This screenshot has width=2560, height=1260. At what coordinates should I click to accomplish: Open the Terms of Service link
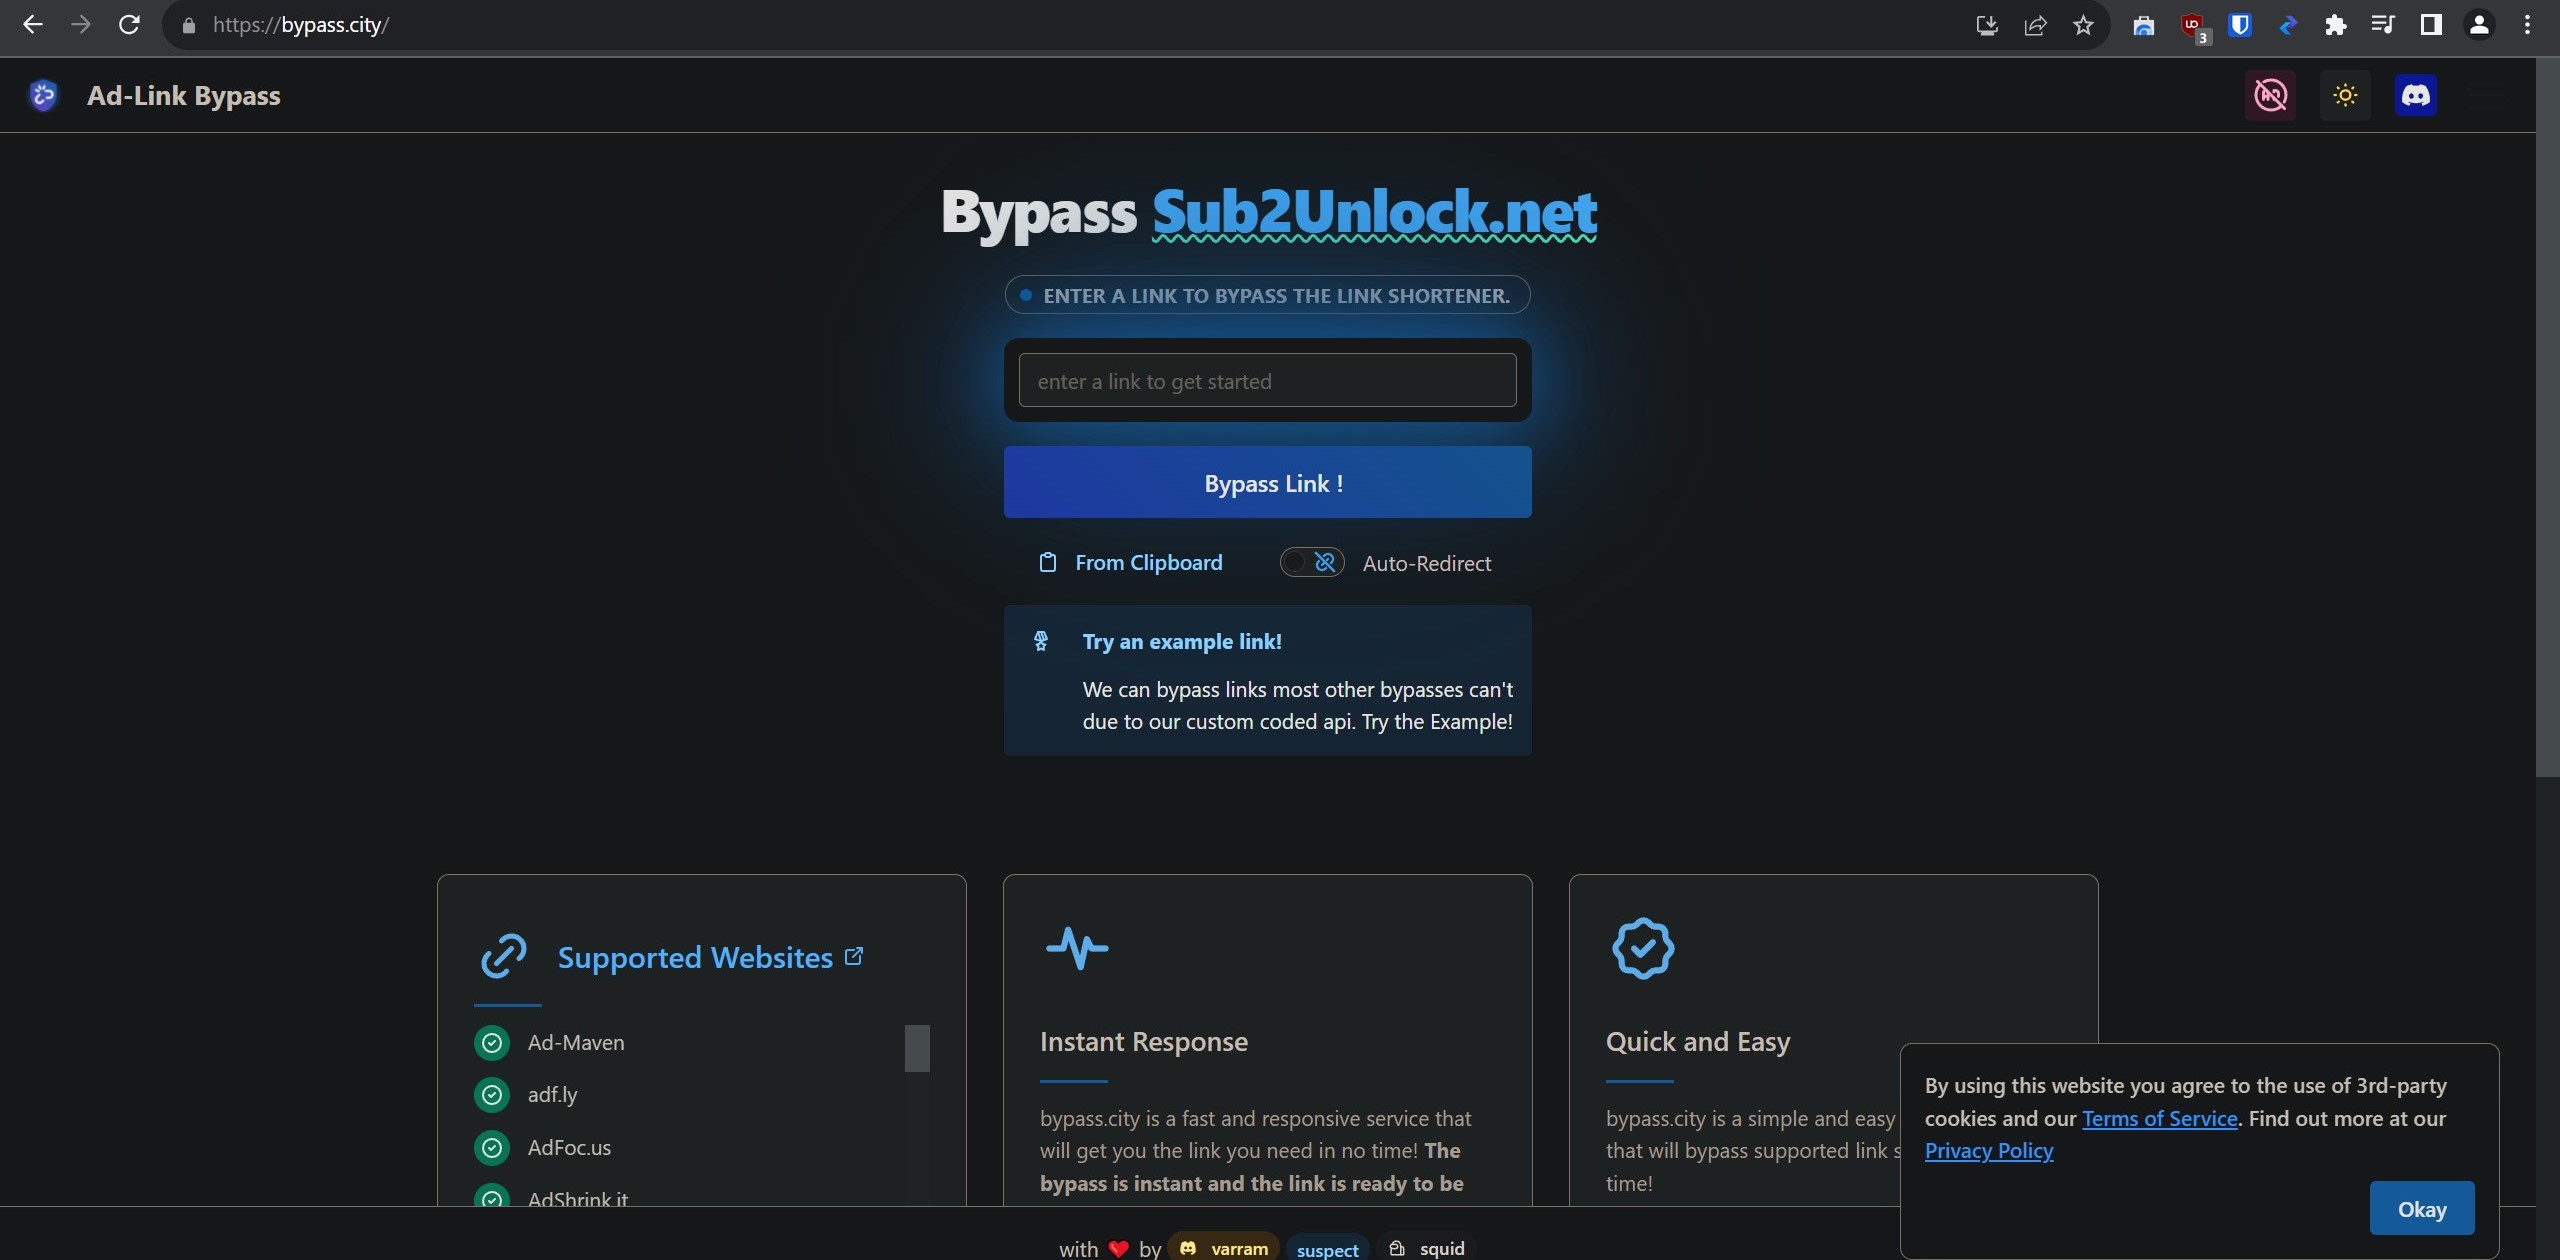coord(2157,1118)
